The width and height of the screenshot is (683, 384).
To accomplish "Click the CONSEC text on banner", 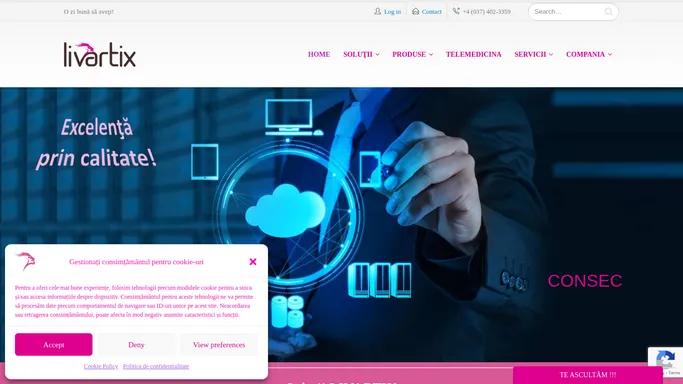I will [585, 281].
